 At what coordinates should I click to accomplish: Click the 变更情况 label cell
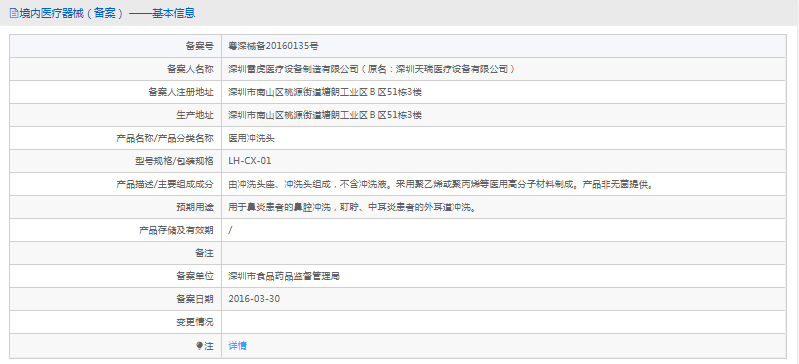tap(116, 323)
